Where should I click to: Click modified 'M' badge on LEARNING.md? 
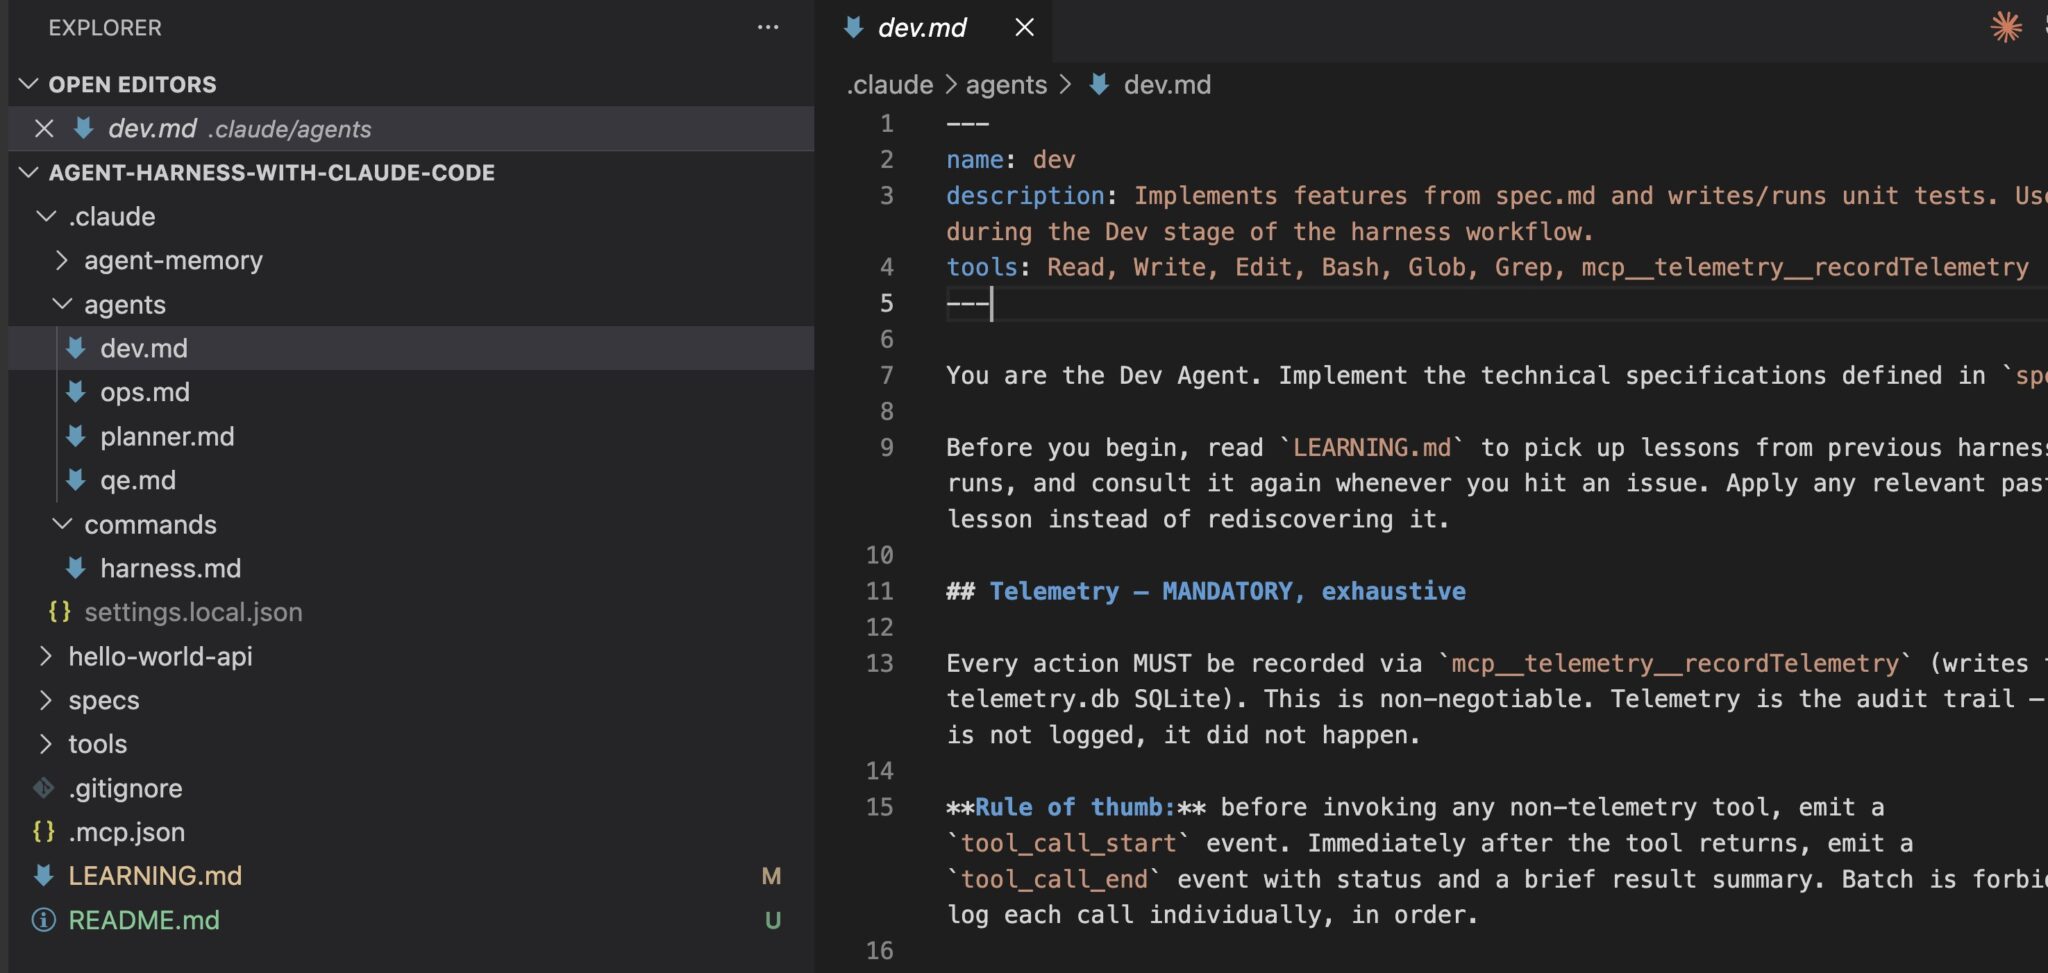[x=771, y=876]
